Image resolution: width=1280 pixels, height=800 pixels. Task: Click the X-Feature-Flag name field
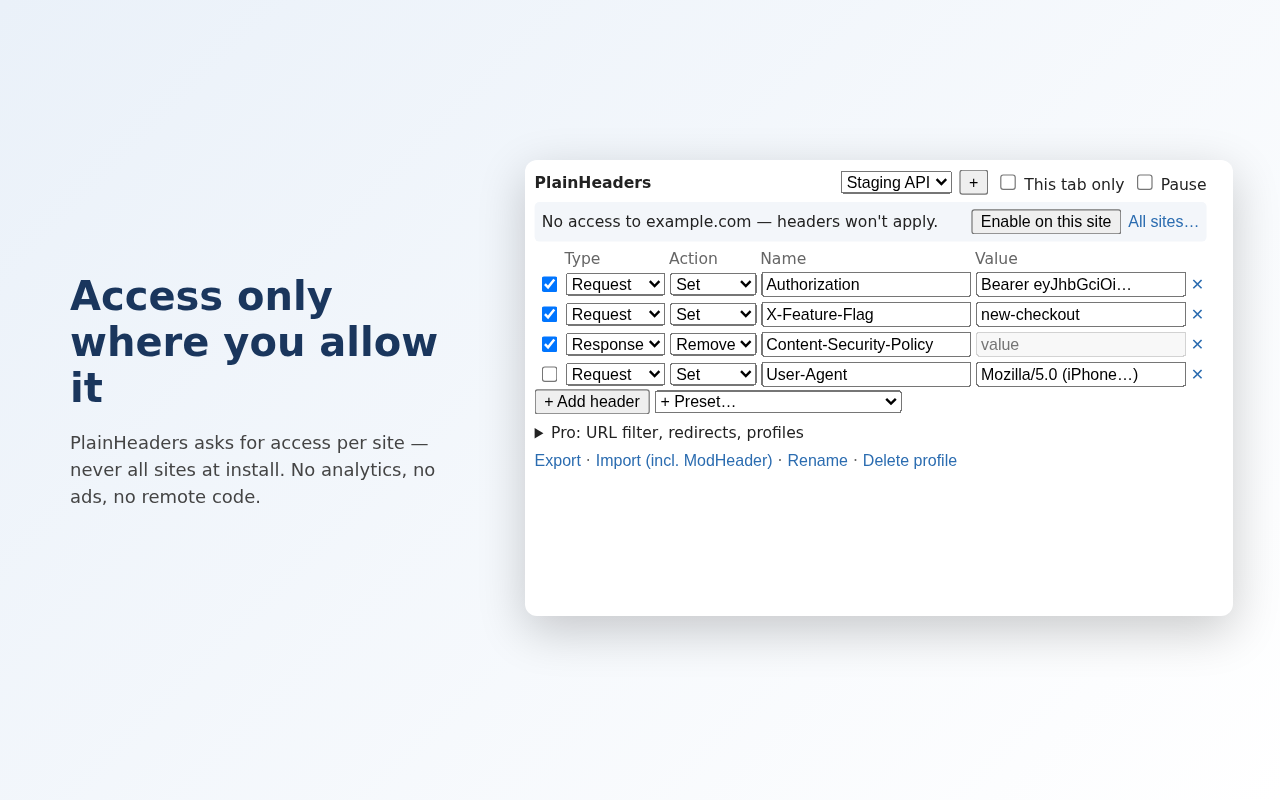866,314
